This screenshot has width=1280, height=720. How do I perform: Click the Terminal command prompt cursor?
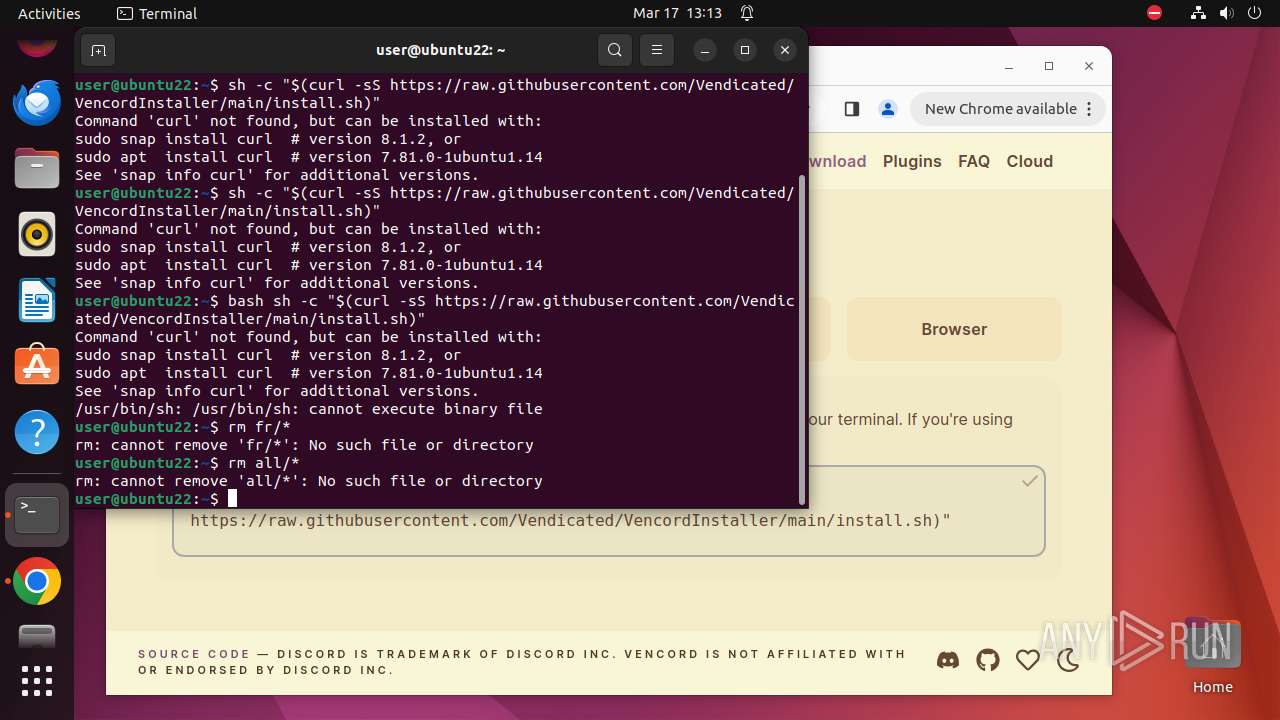tap(232, 498)
